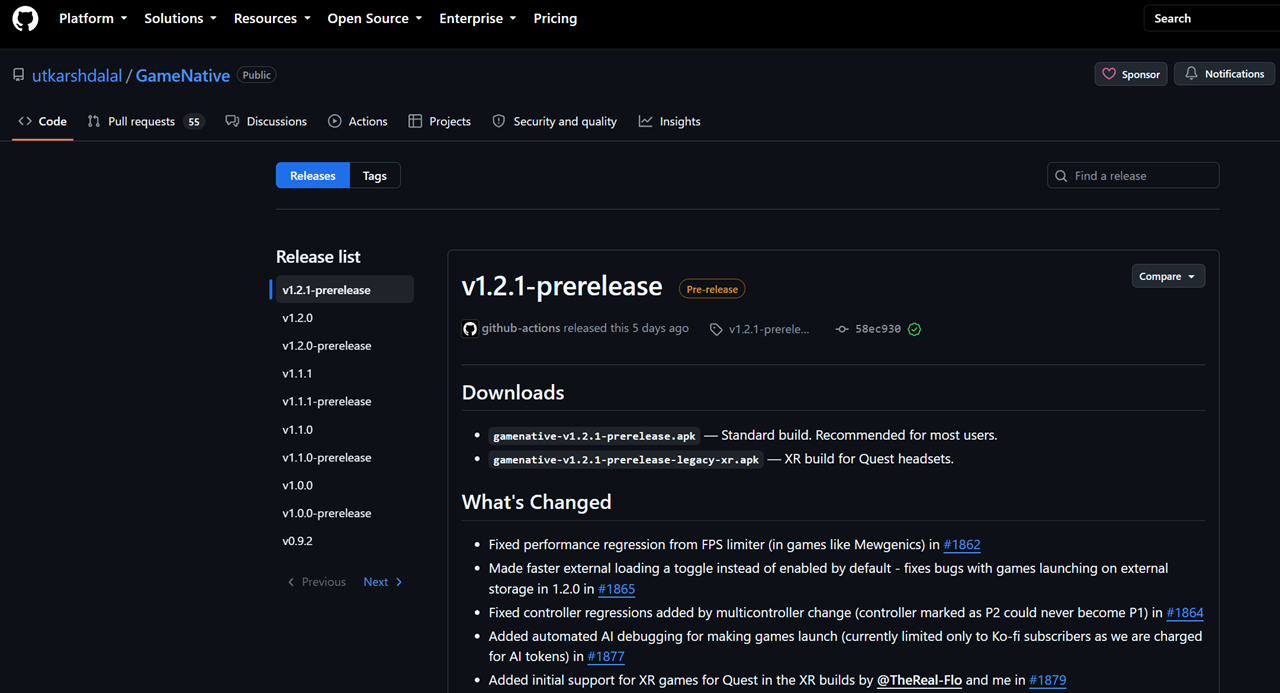The image size is (1280, 693).
Task: Click the Notifications bell icon
Action: pos(1192,74)
